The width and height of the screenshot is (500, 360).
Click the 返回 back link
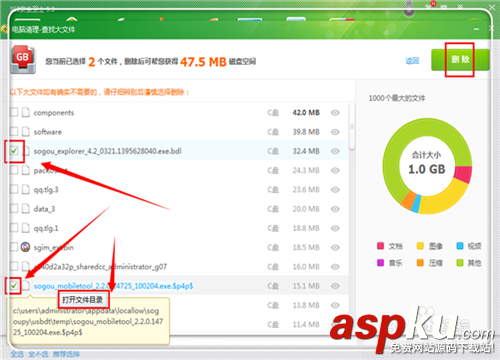click(x=412, y=61)
